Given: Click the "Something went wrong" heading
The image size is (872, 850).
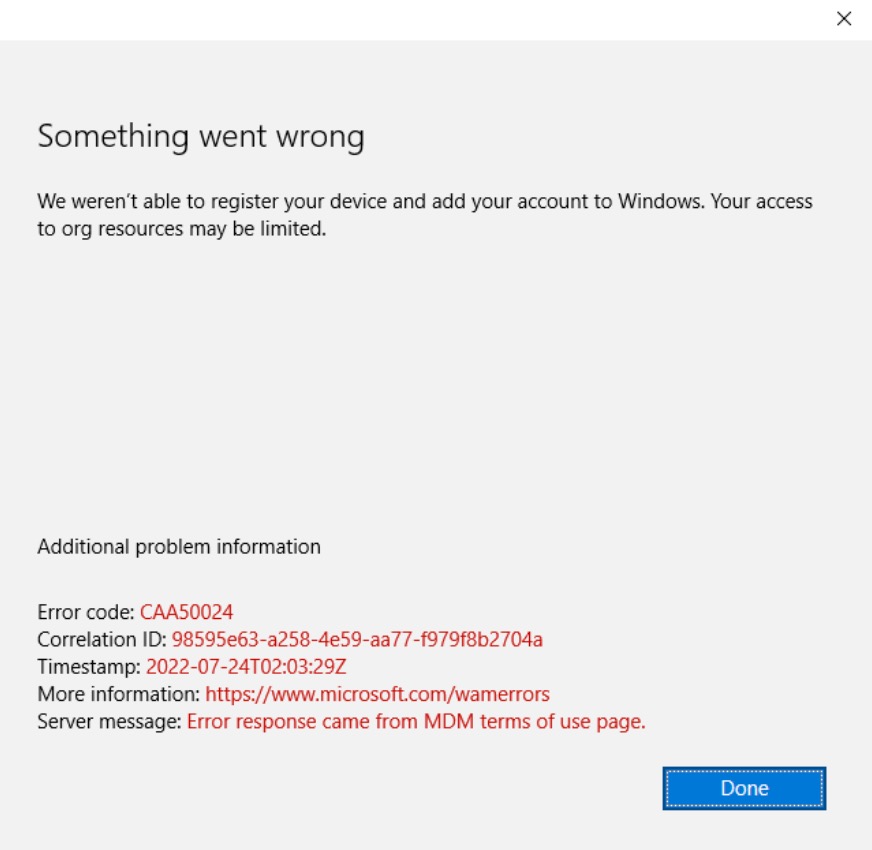Looking at the screenshot, I should tap(201, 136).
